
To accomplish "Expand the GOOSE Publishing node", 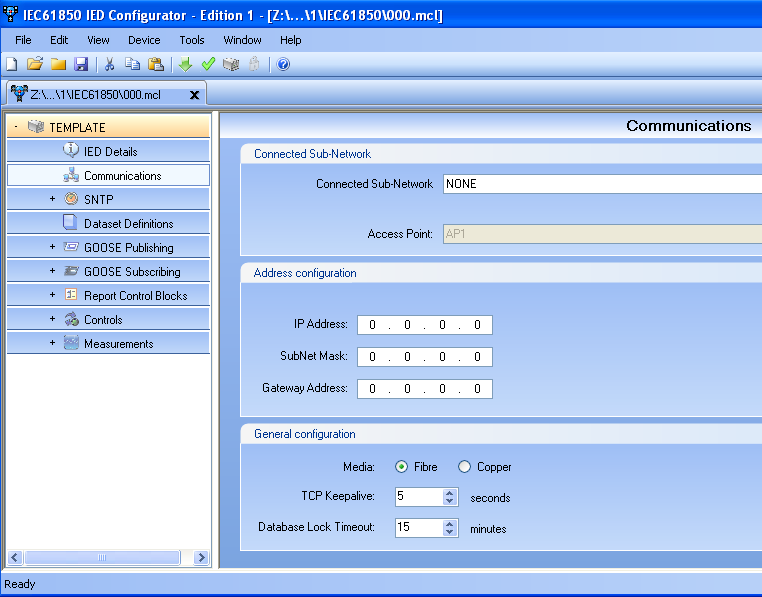I will [52, 247].
